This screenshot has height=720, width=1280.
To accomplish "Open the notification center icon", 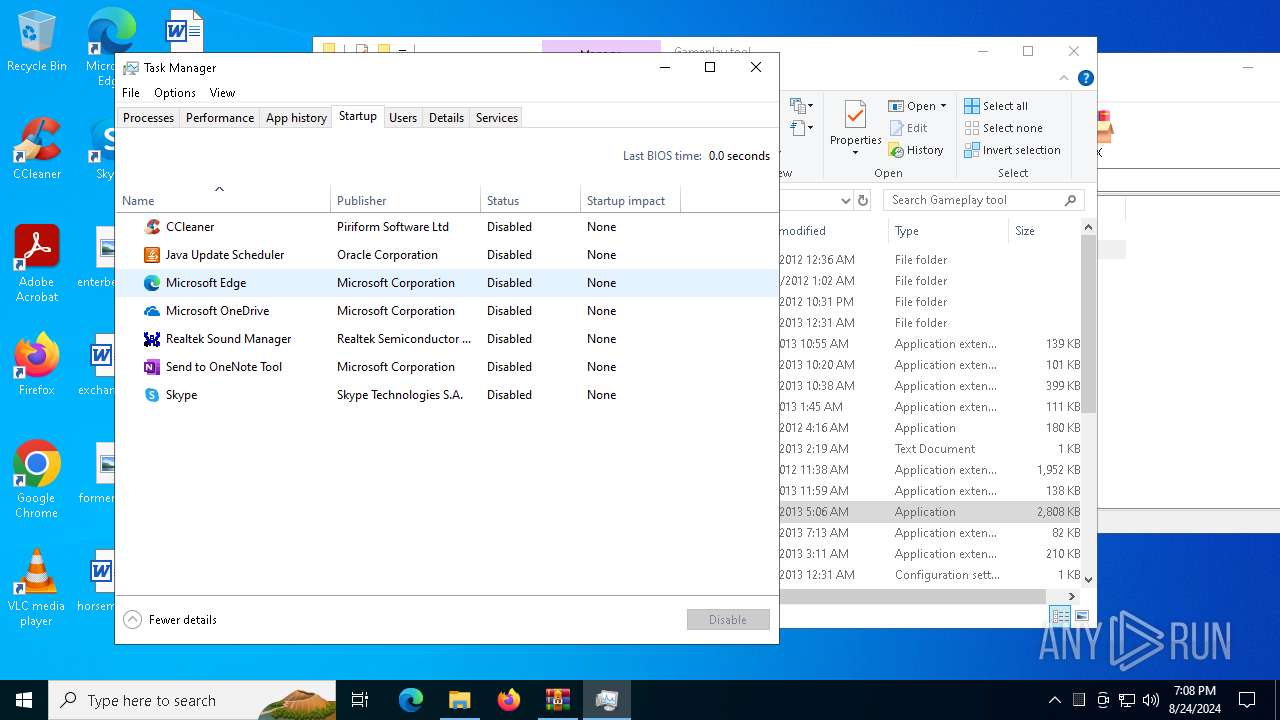I will pos(1247,700).
